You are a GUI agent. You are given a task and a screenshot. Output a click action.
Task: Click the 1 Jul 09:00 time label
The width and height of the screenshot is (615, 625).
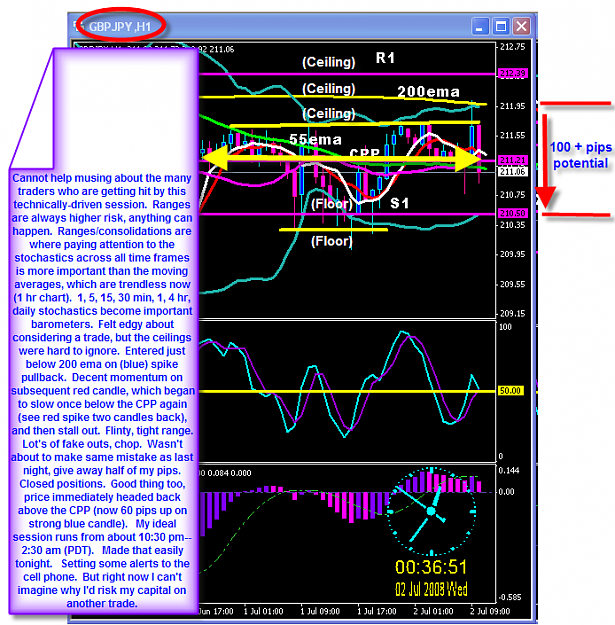pyautogui.click(x=320, y=611)
